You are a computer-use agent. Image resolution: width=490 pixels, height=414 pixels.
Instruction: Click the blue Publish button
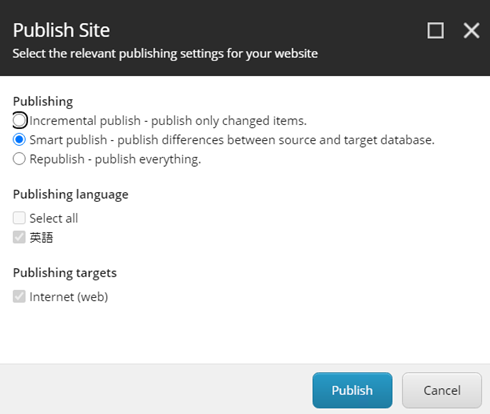[x=352, y=390]
